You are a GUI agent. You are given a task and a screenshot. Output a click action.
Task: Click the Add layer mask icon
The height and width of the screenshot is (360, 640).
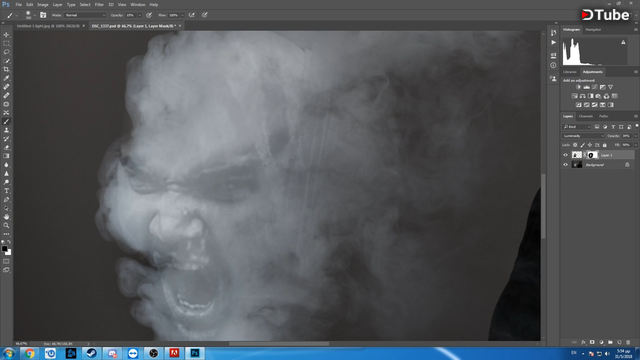click(592, 342)
